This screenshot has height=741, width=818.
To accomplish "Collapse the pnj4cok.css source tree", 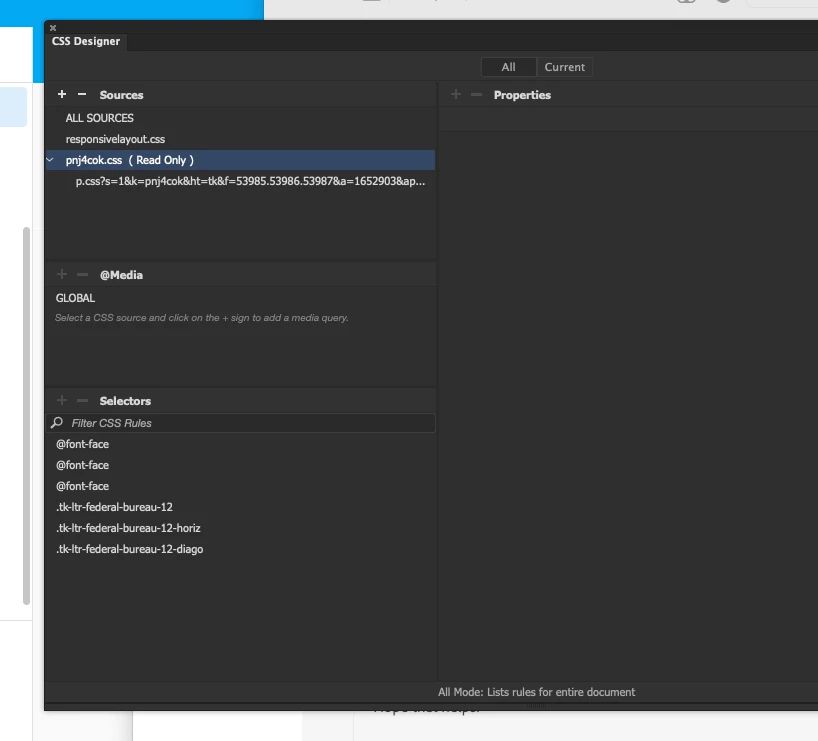I will (50, 160).
